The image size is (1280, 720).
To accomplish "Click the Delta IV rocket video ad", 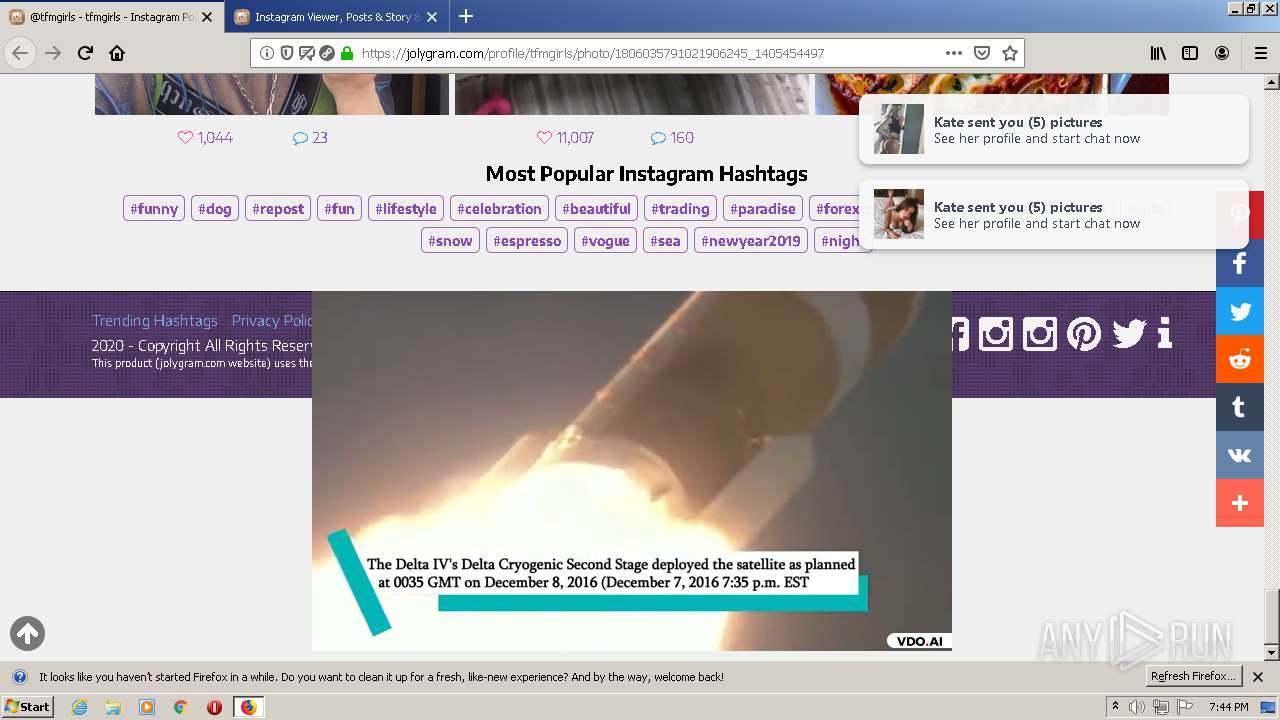I will click(632, 471).
